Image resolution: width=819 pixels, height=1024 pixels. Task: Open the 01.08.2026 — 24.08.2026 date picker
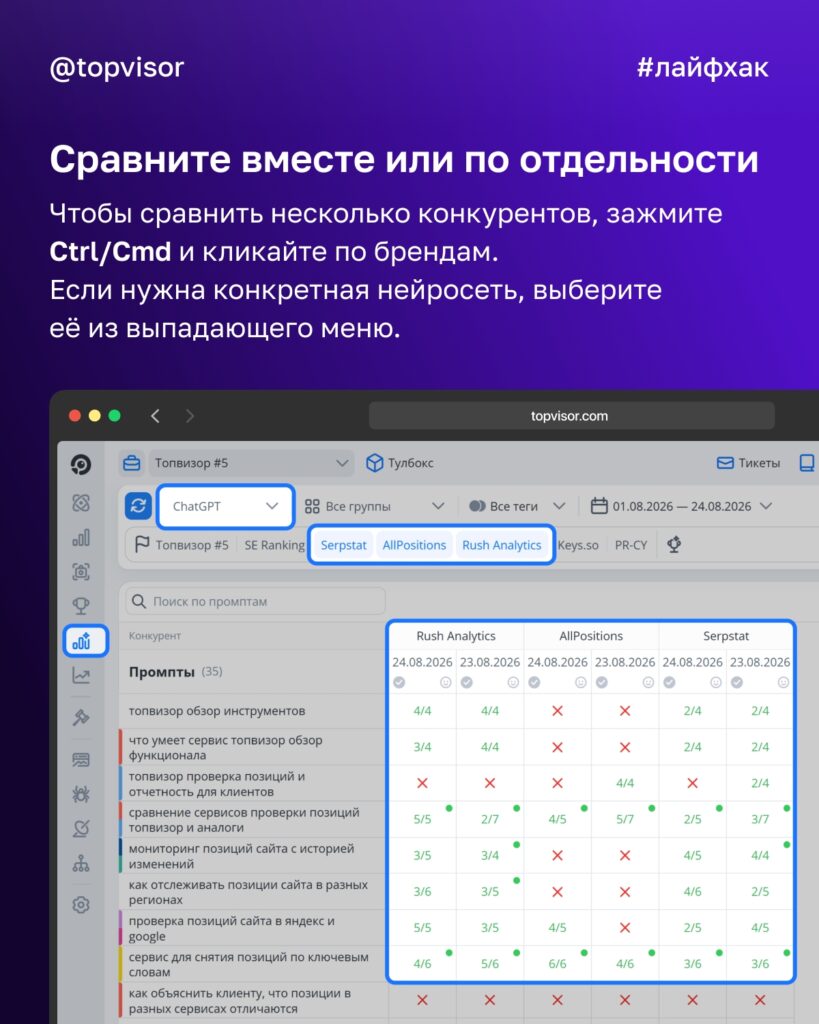682,506
